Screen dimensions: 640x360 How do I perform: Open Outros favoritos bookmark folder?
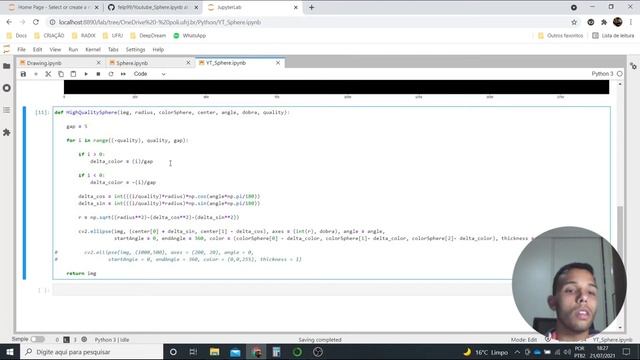[x=560, y=36]
